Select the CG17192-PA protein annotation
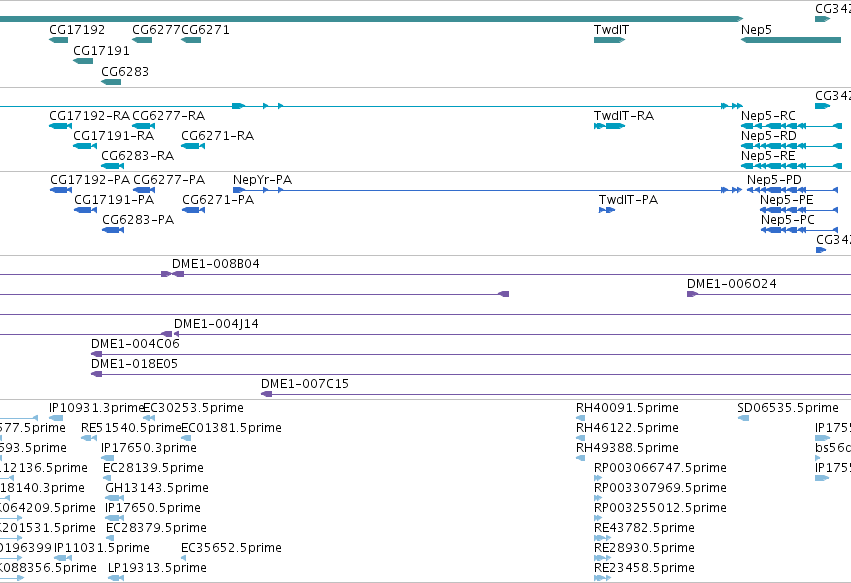851x583 pixels. coord(61,190)
